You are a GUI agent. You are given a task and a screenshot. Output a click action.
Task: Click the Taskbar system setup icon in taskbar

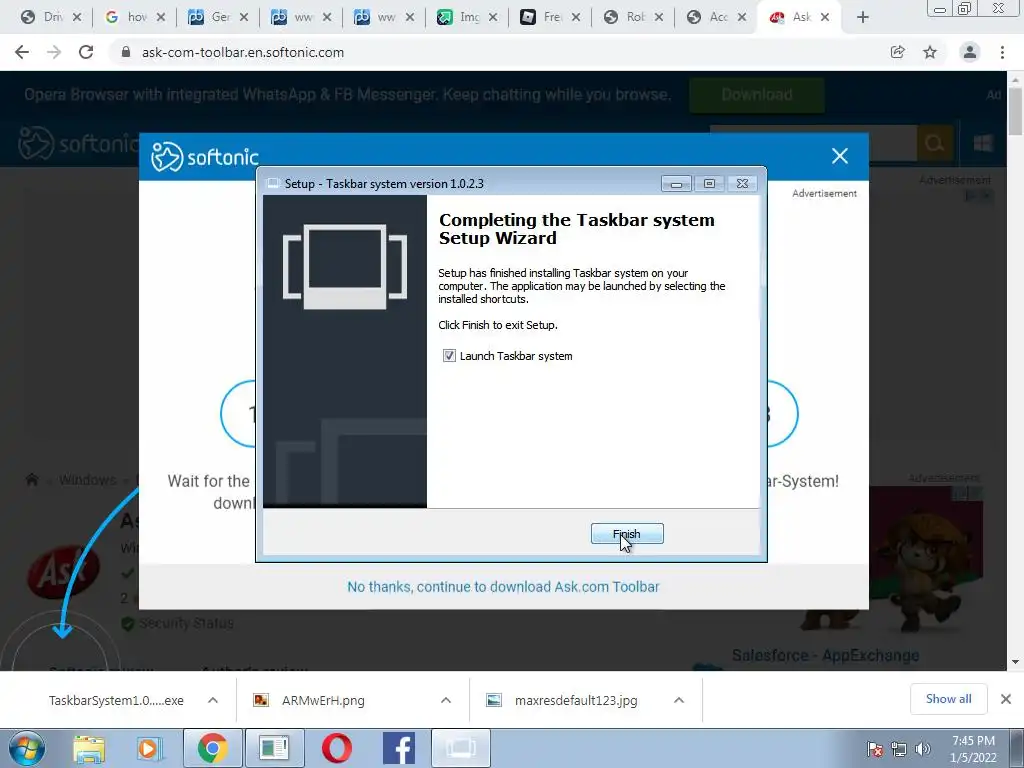[x=460, y=748]
